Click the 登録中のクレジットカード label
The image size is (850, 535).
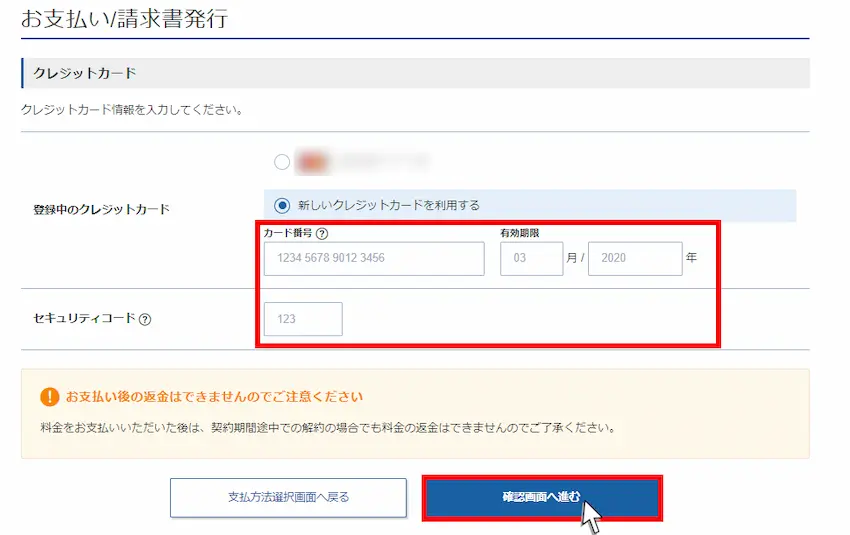(101, 209)
